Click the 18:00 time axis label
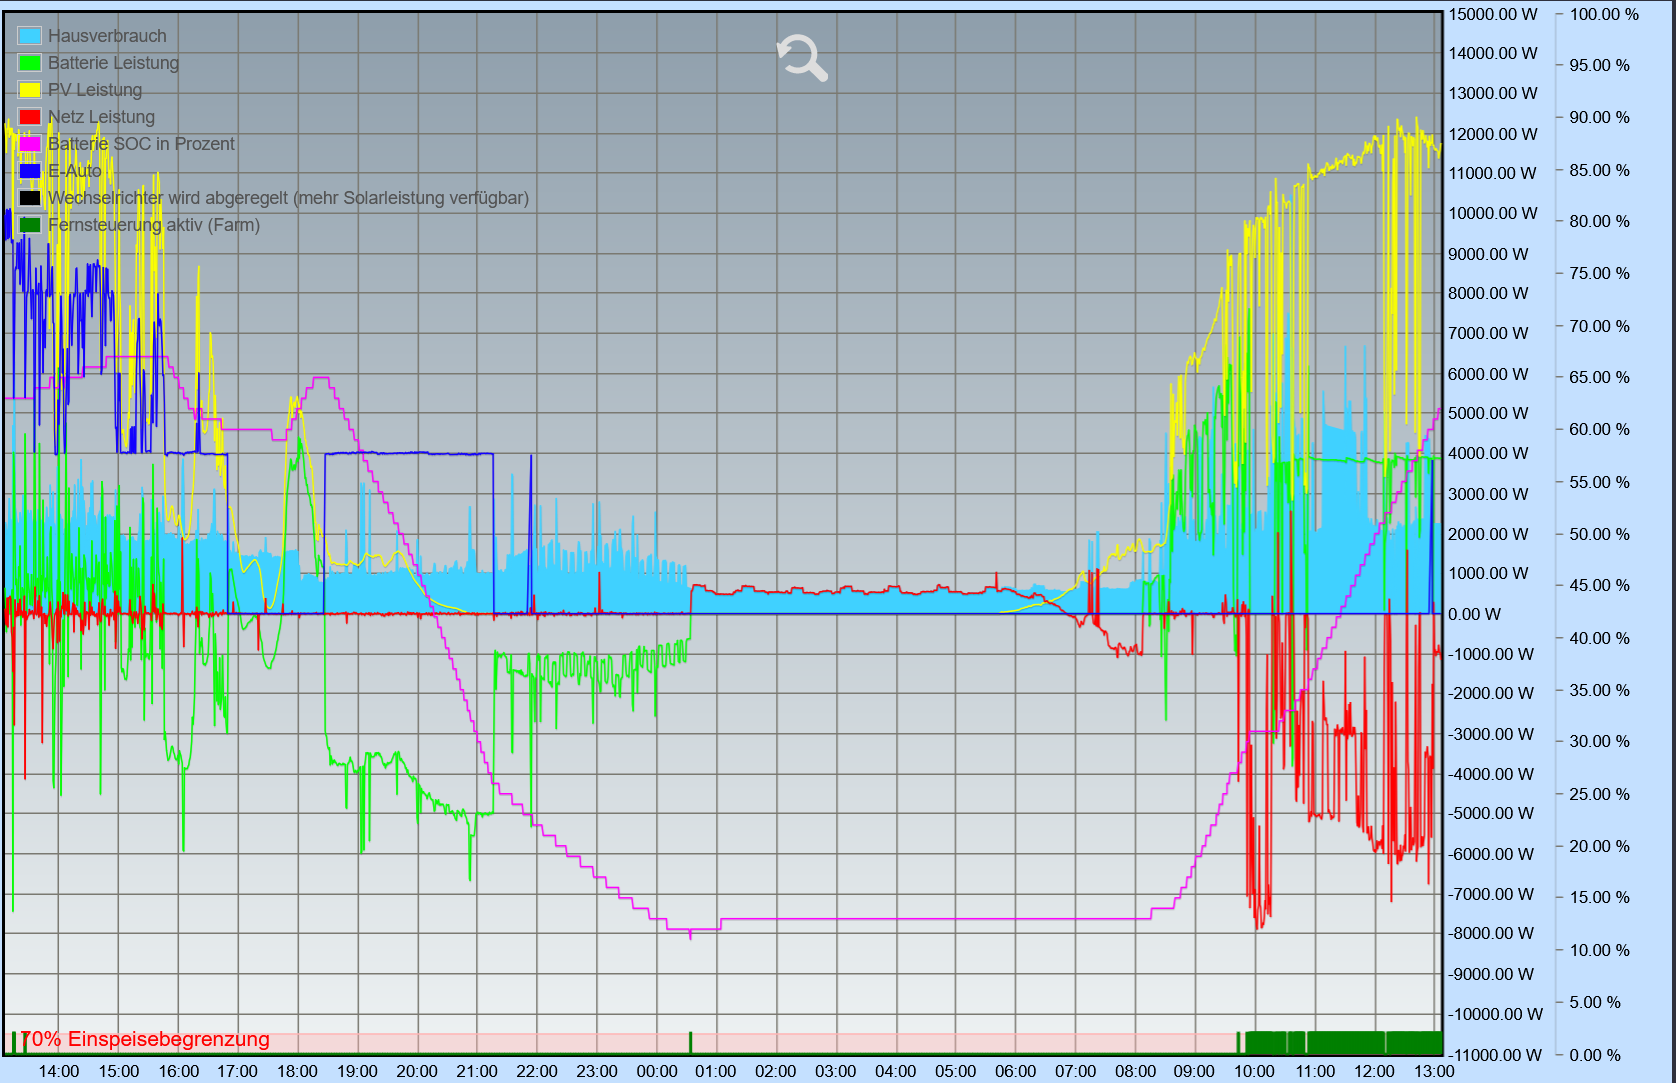 [x=298, y=1071]
